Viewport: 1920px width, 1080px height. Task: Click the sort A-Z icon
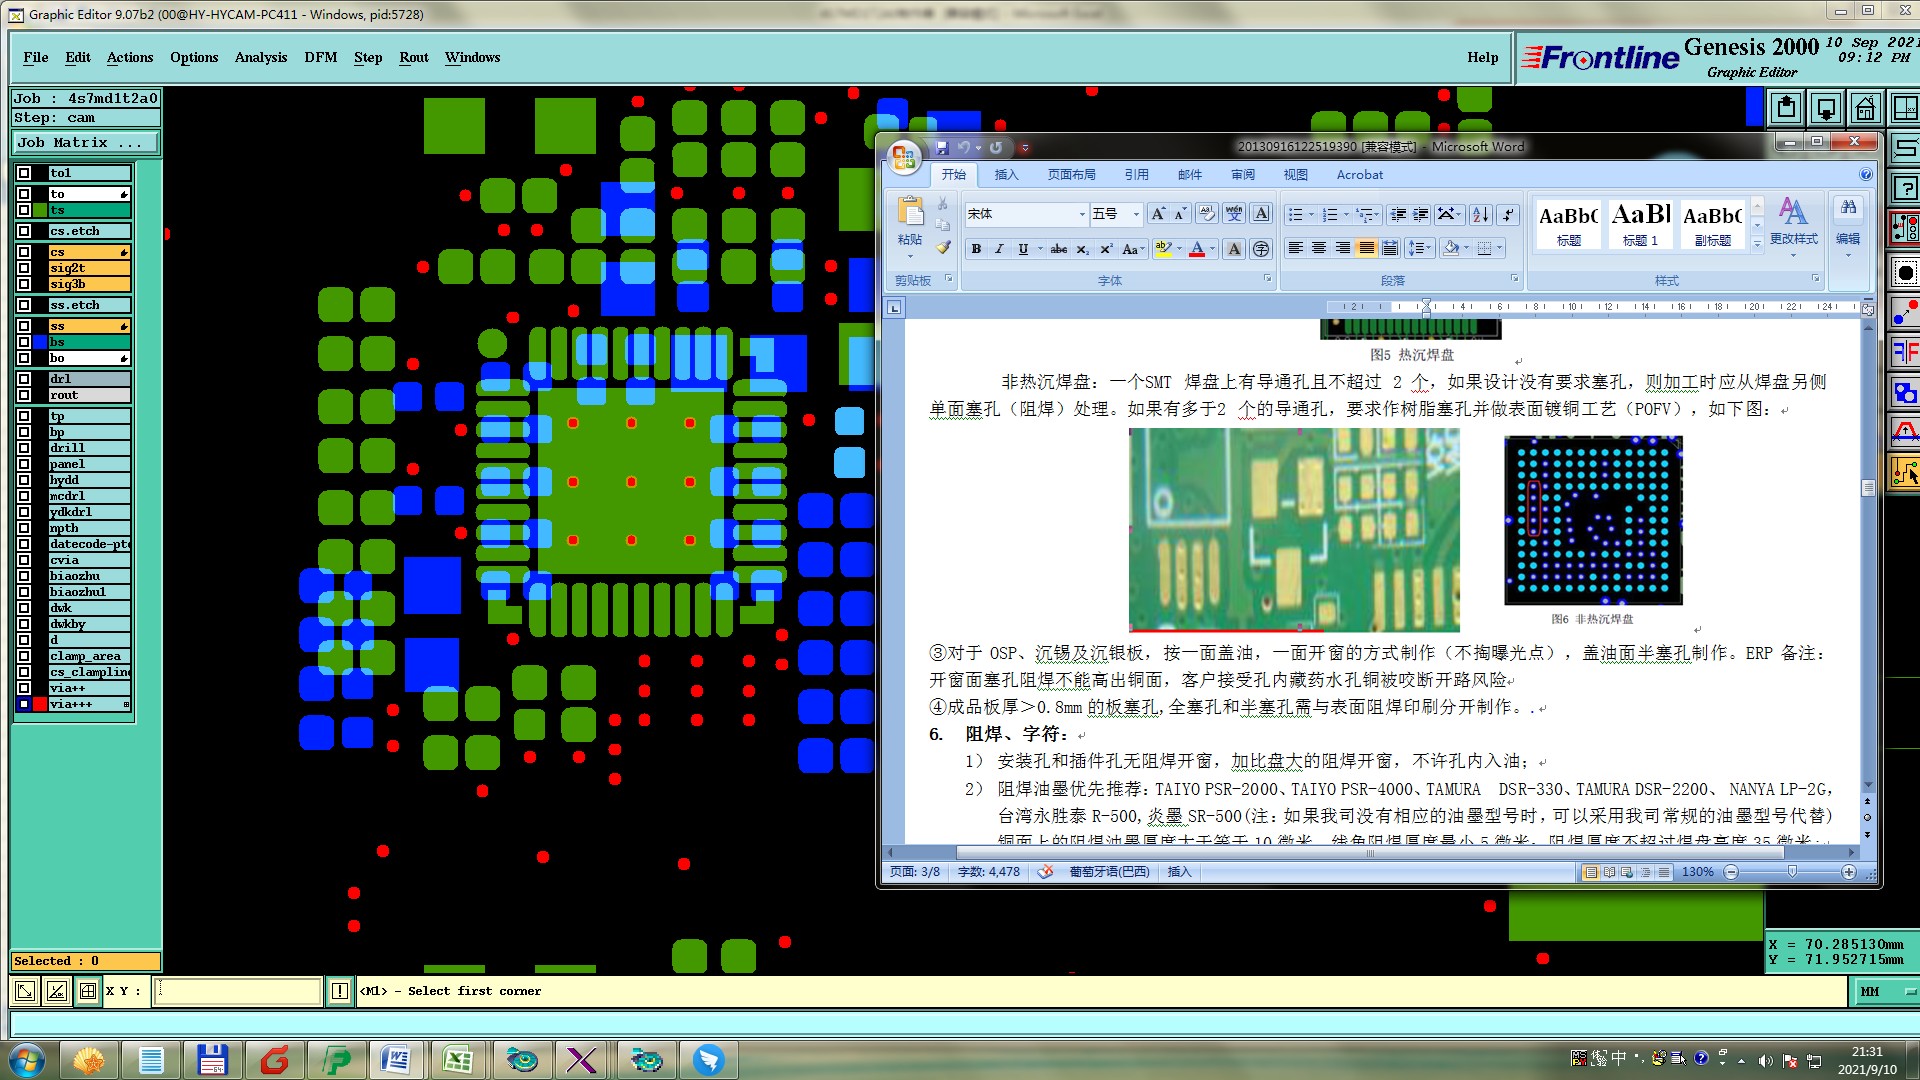(1480, 214)
